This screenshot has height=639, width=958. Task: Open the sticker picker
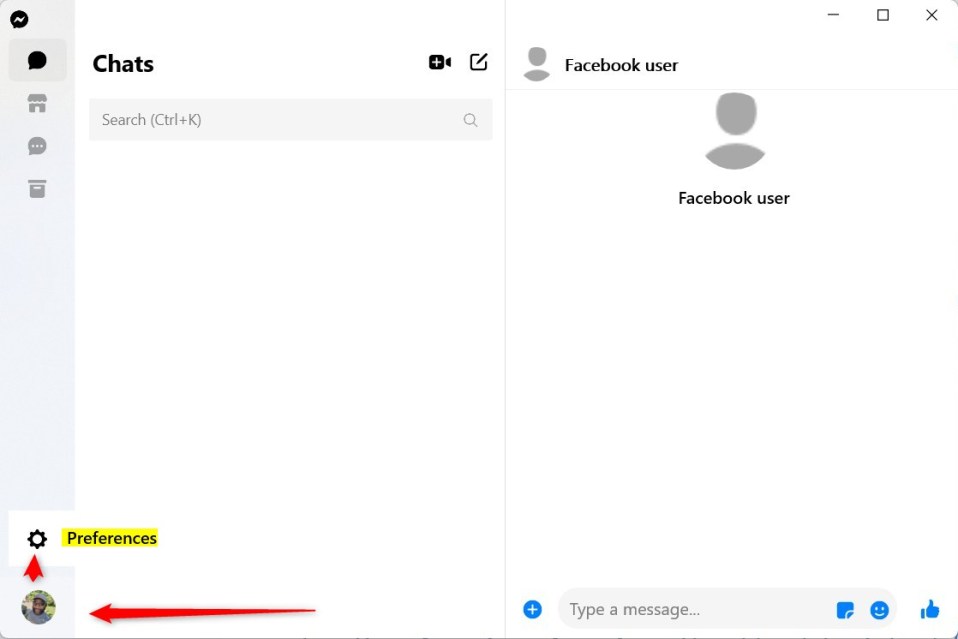pos(845,609)
